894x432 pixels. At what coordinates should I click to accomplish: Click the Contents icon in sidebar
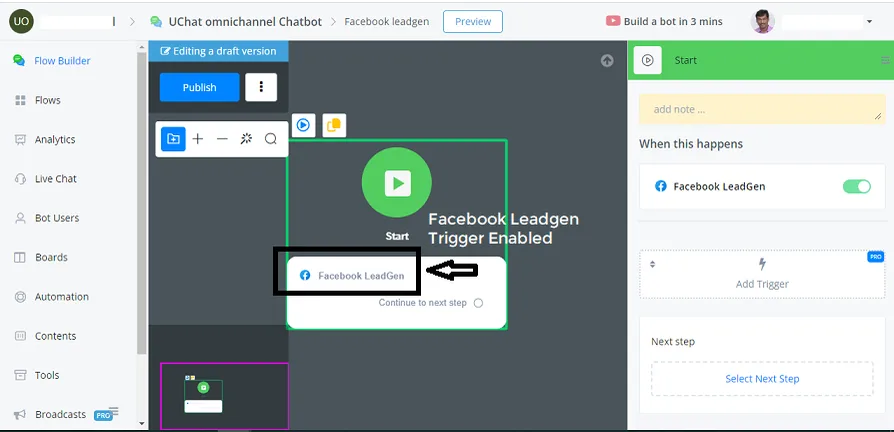[21, 336]
